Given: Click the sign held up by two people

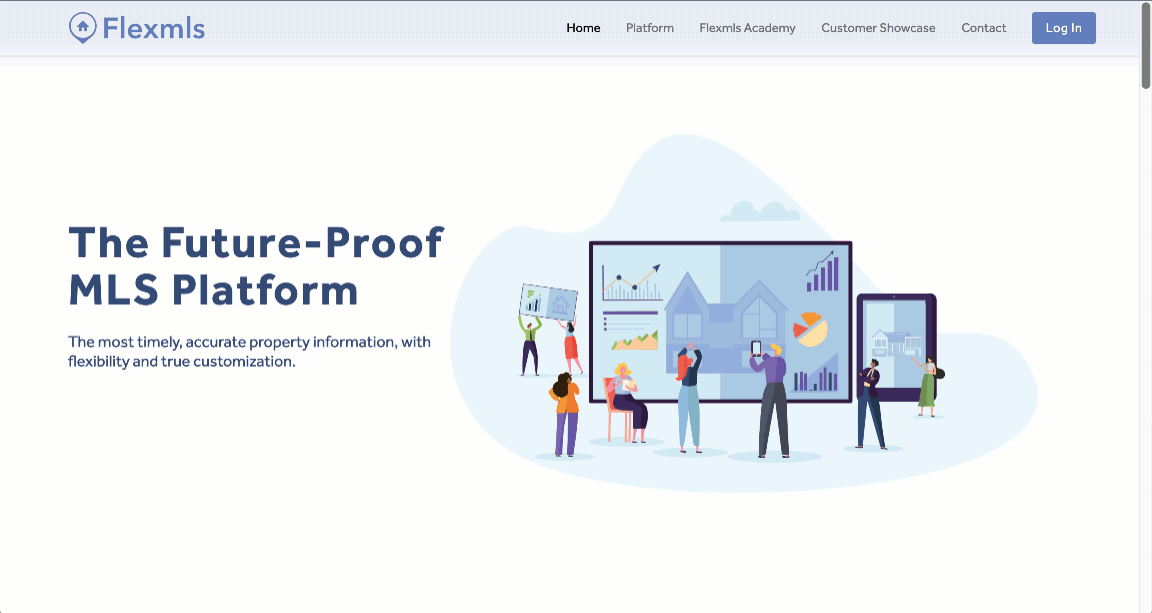Looking at the screenshot, I should point(548,301).
